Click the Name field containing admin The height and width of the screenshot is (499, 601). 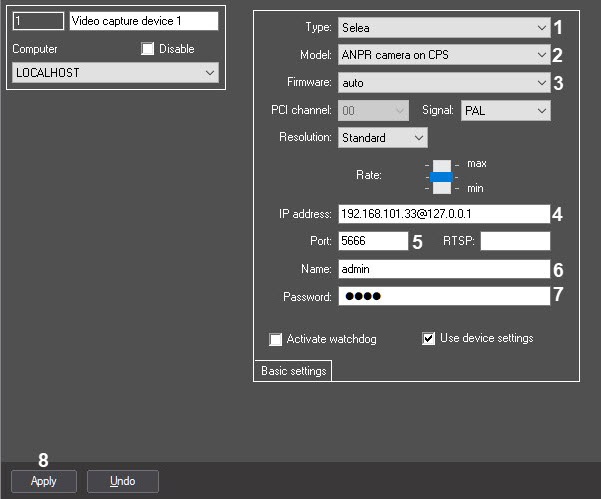[443, 269]
